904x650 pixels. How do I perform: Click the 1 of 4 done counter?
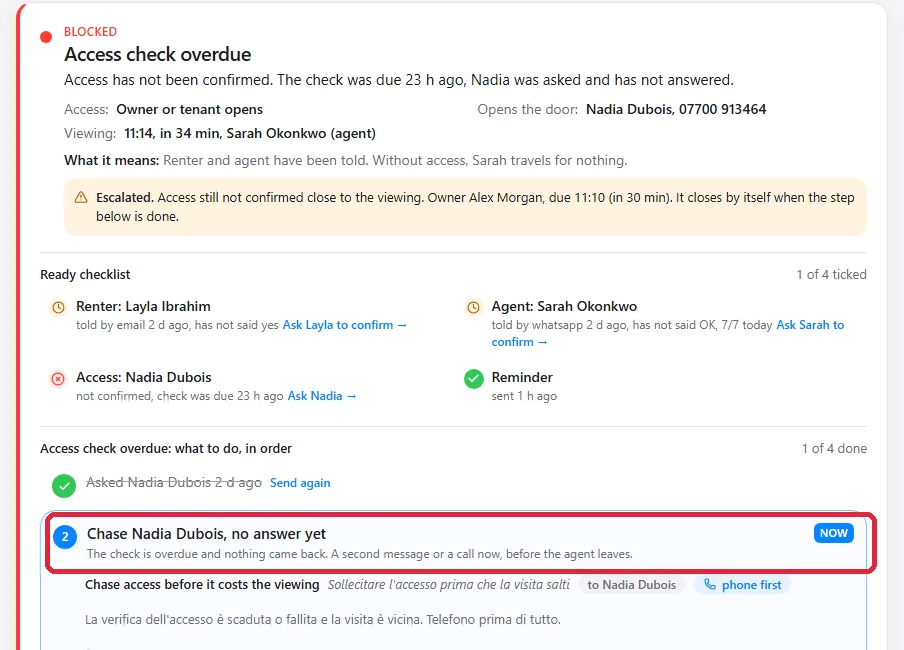pos(834,449)
